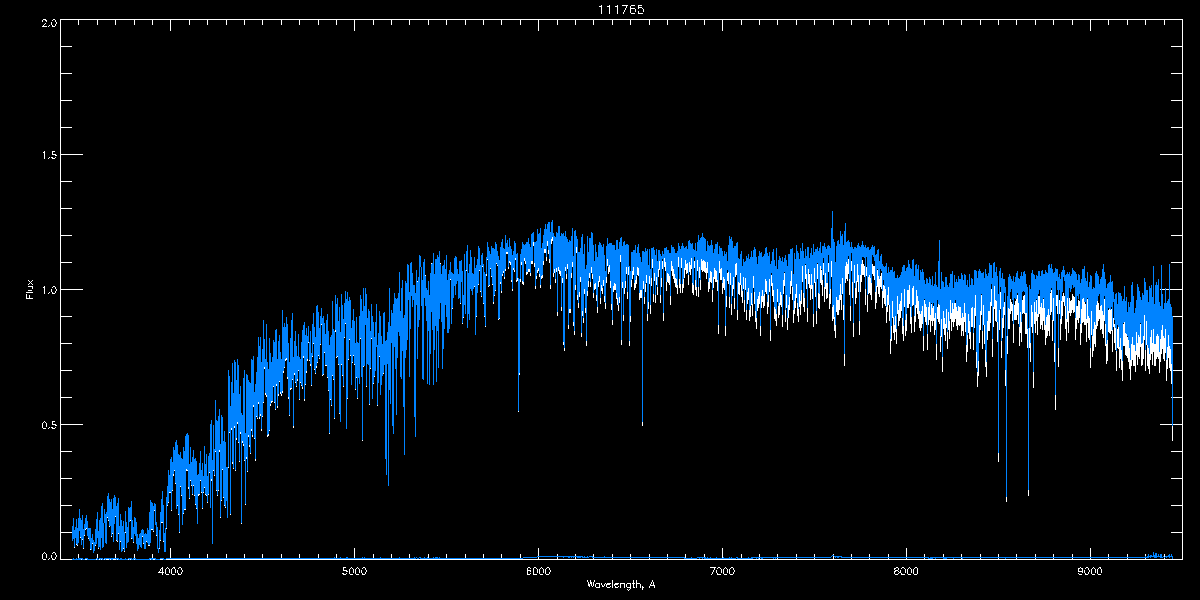The height and width of the screenshot is (600, 1200).
Task: Click the absorption line bottom near 8660 Å
Action: tap(1028, 492)
